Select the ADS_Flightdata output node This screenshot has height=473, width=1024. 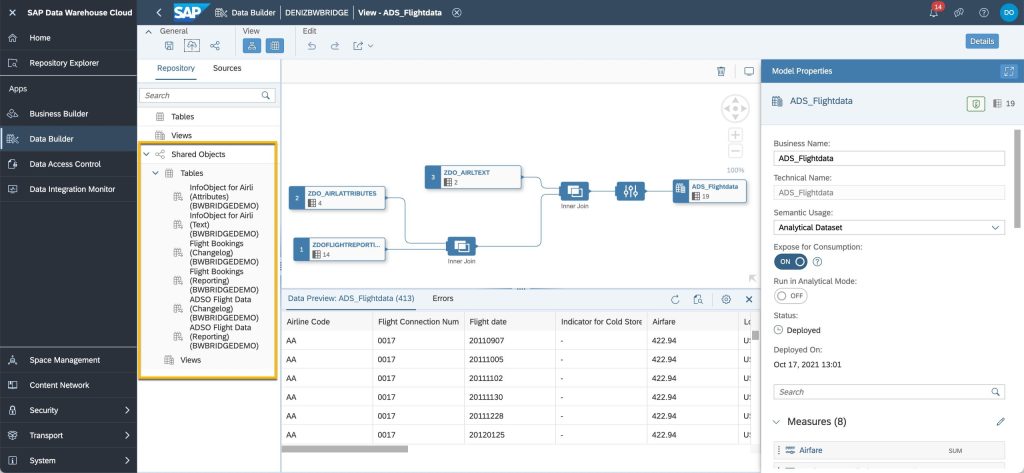pyautogui.click(x=710, y=191)
